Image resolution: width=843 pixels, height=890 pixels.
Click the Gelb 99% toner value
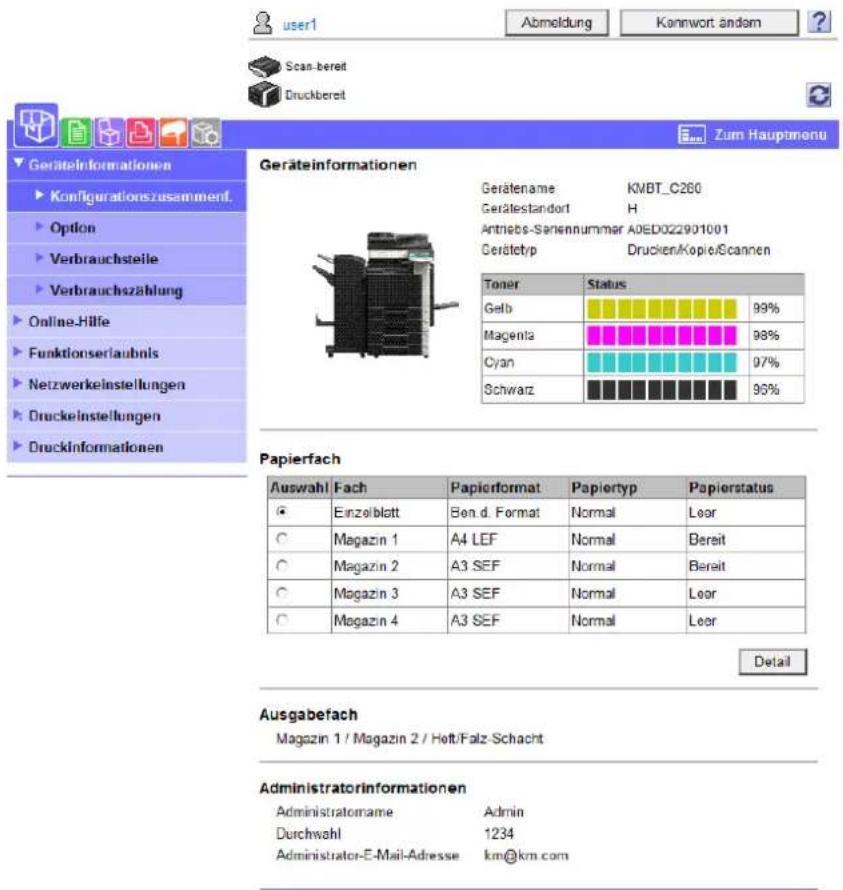[766, 309]
